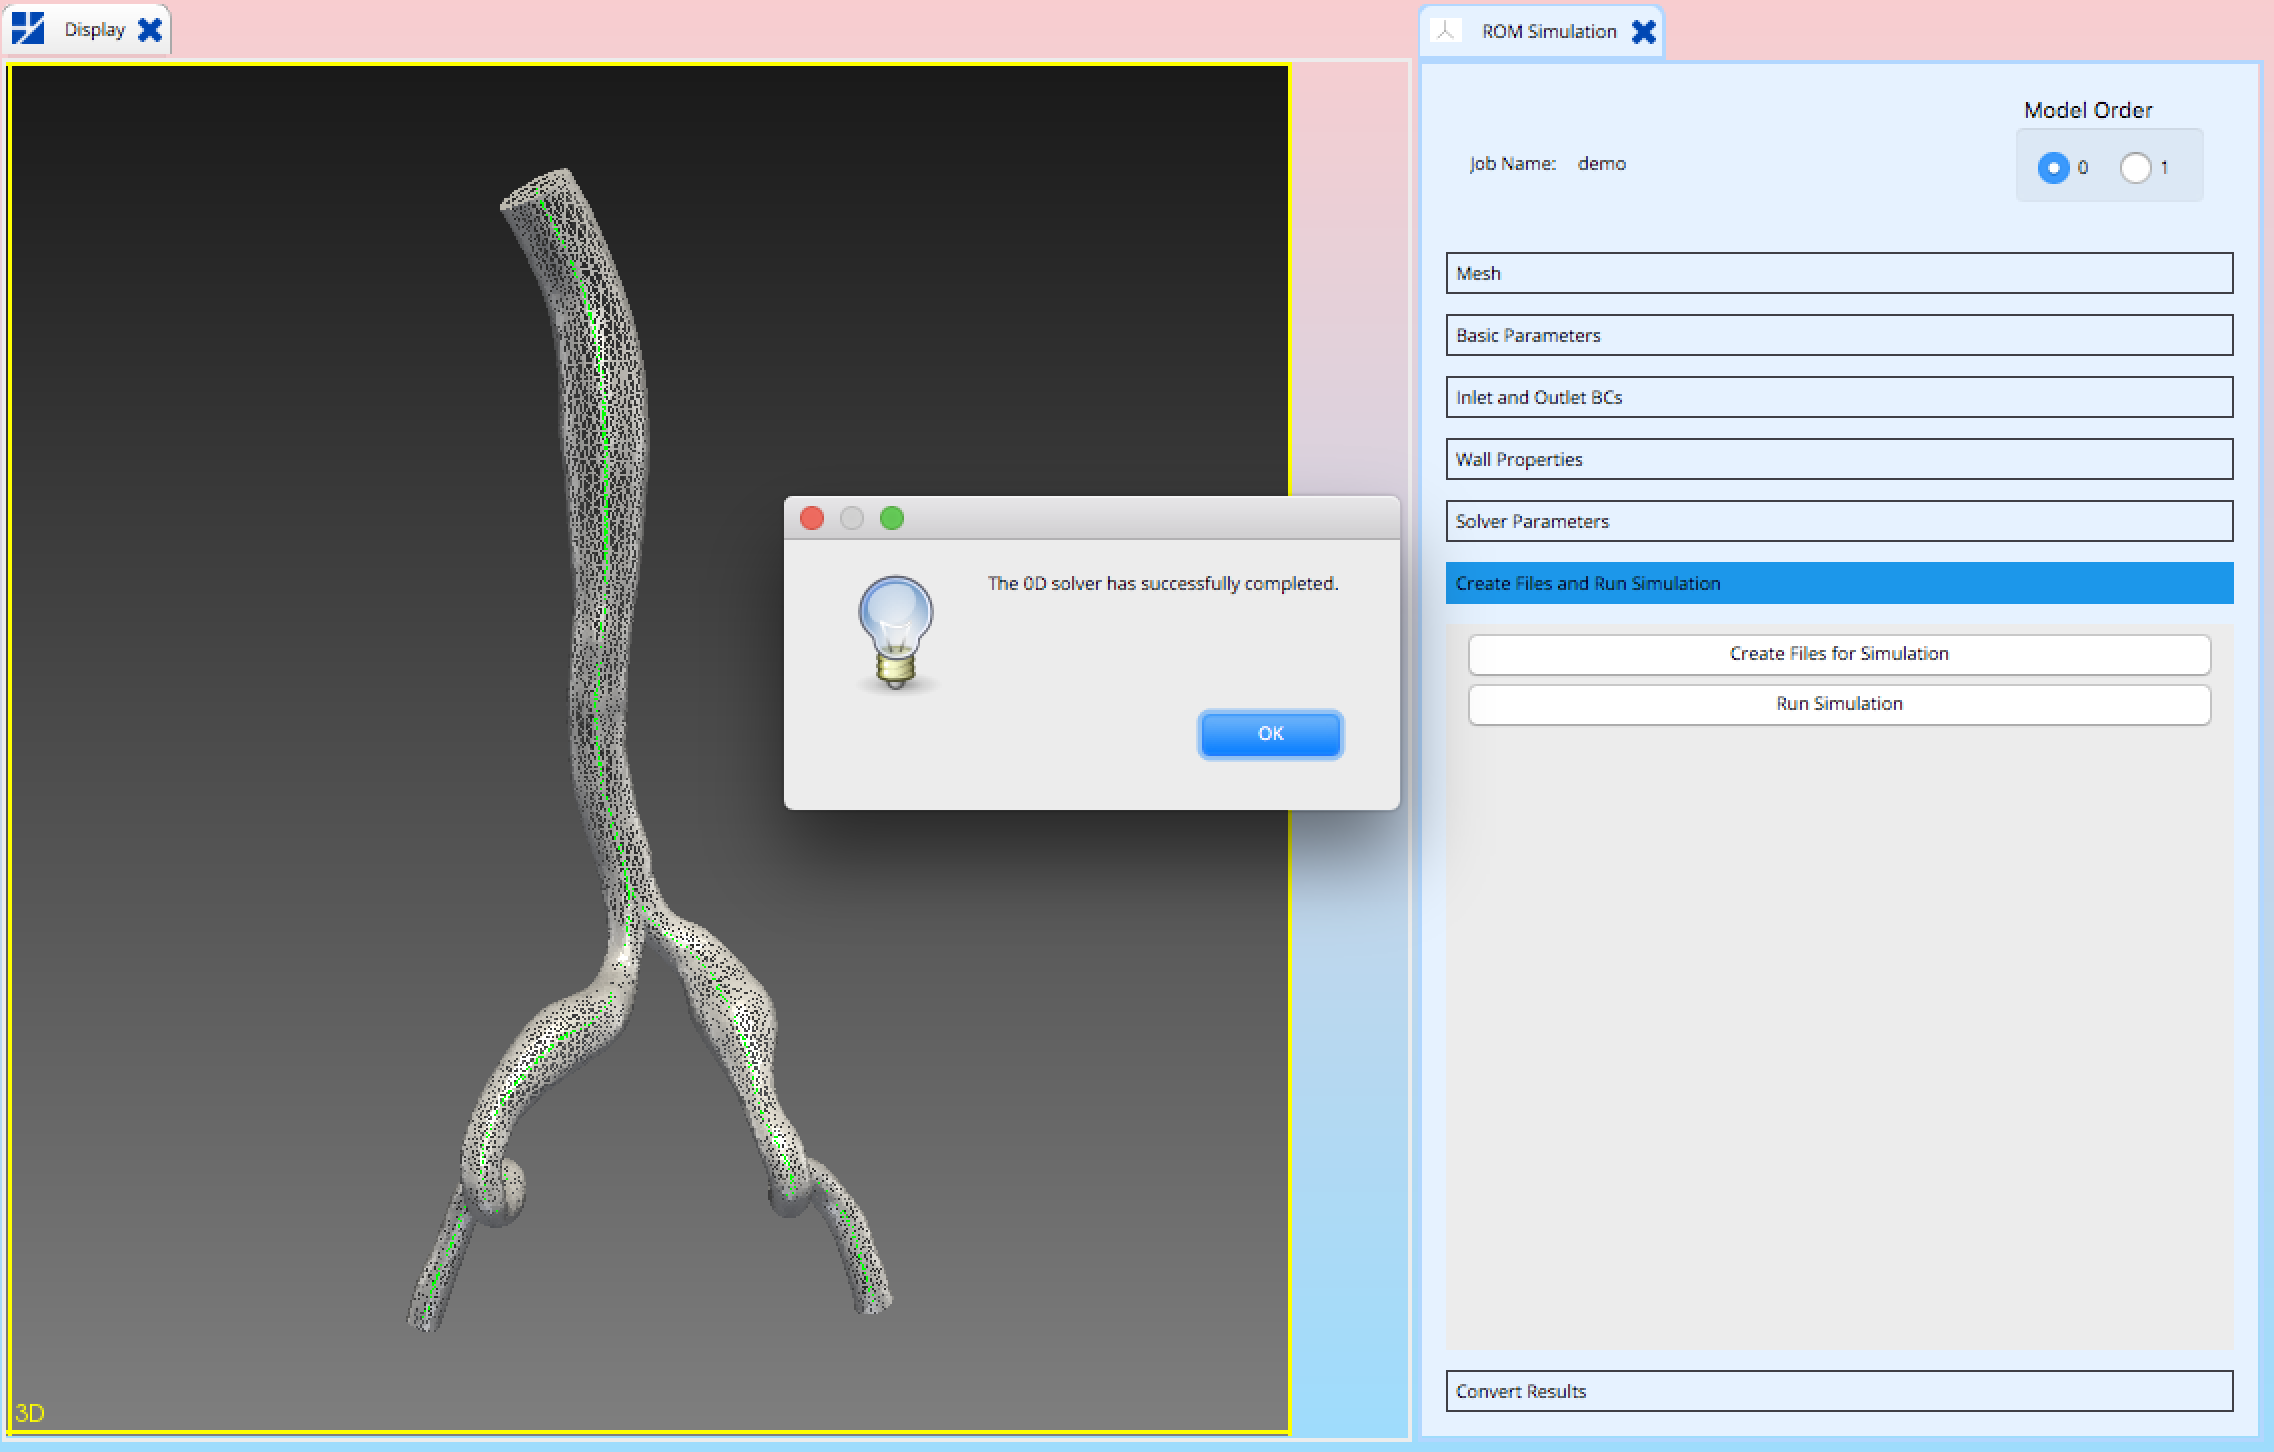This screenshot has width=2274, height=1452.
Task: Click the green zoom button on the dialog
Action: [x=892, y=519]
